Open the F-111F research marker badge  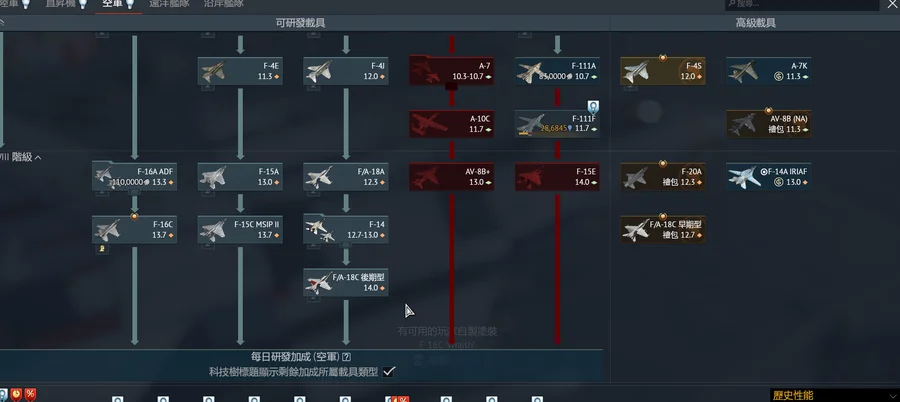[x=593, y=107]
